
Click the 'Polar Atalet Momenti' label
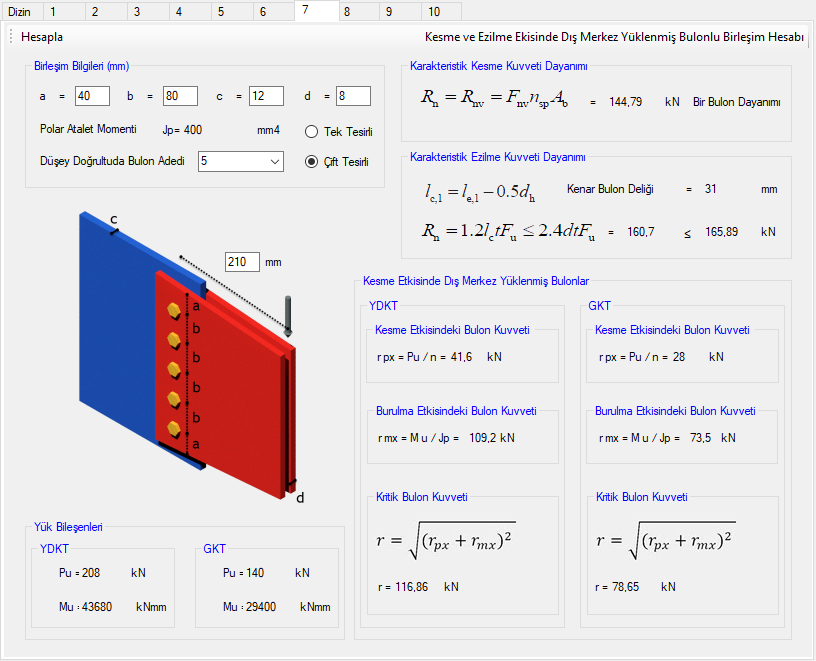(88, 129)
